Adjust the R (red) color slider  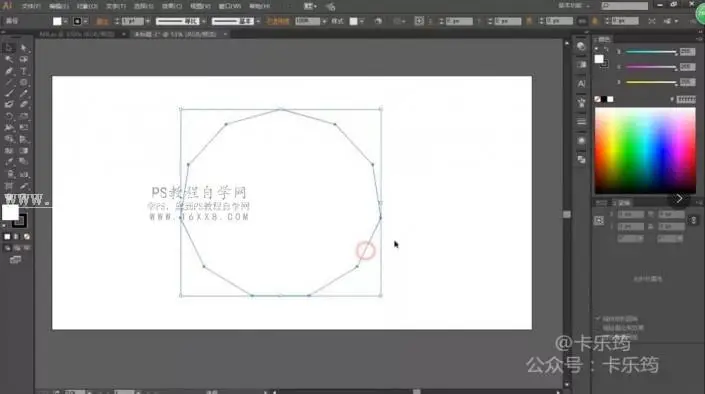tap(651, 52)
